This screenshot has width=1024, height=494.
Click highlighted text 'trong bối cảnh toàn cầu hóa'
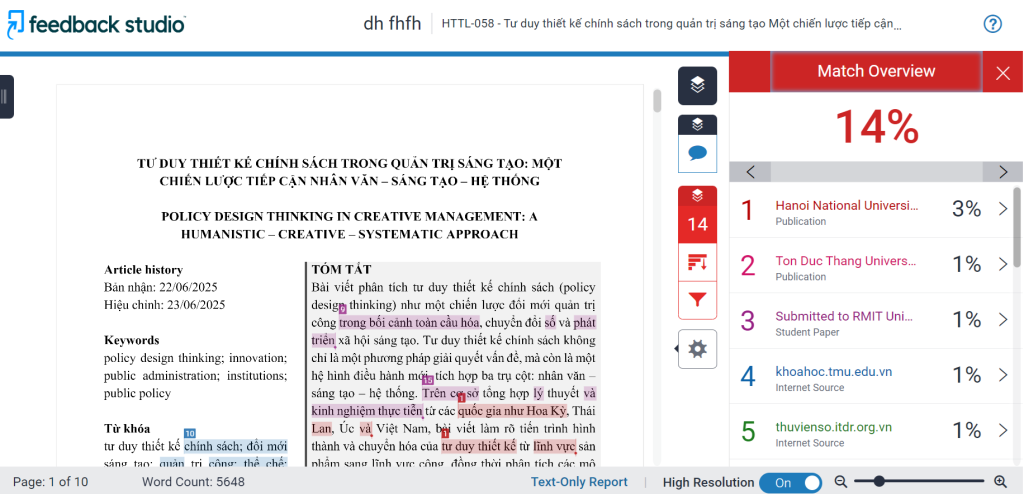tap(409, 322)
